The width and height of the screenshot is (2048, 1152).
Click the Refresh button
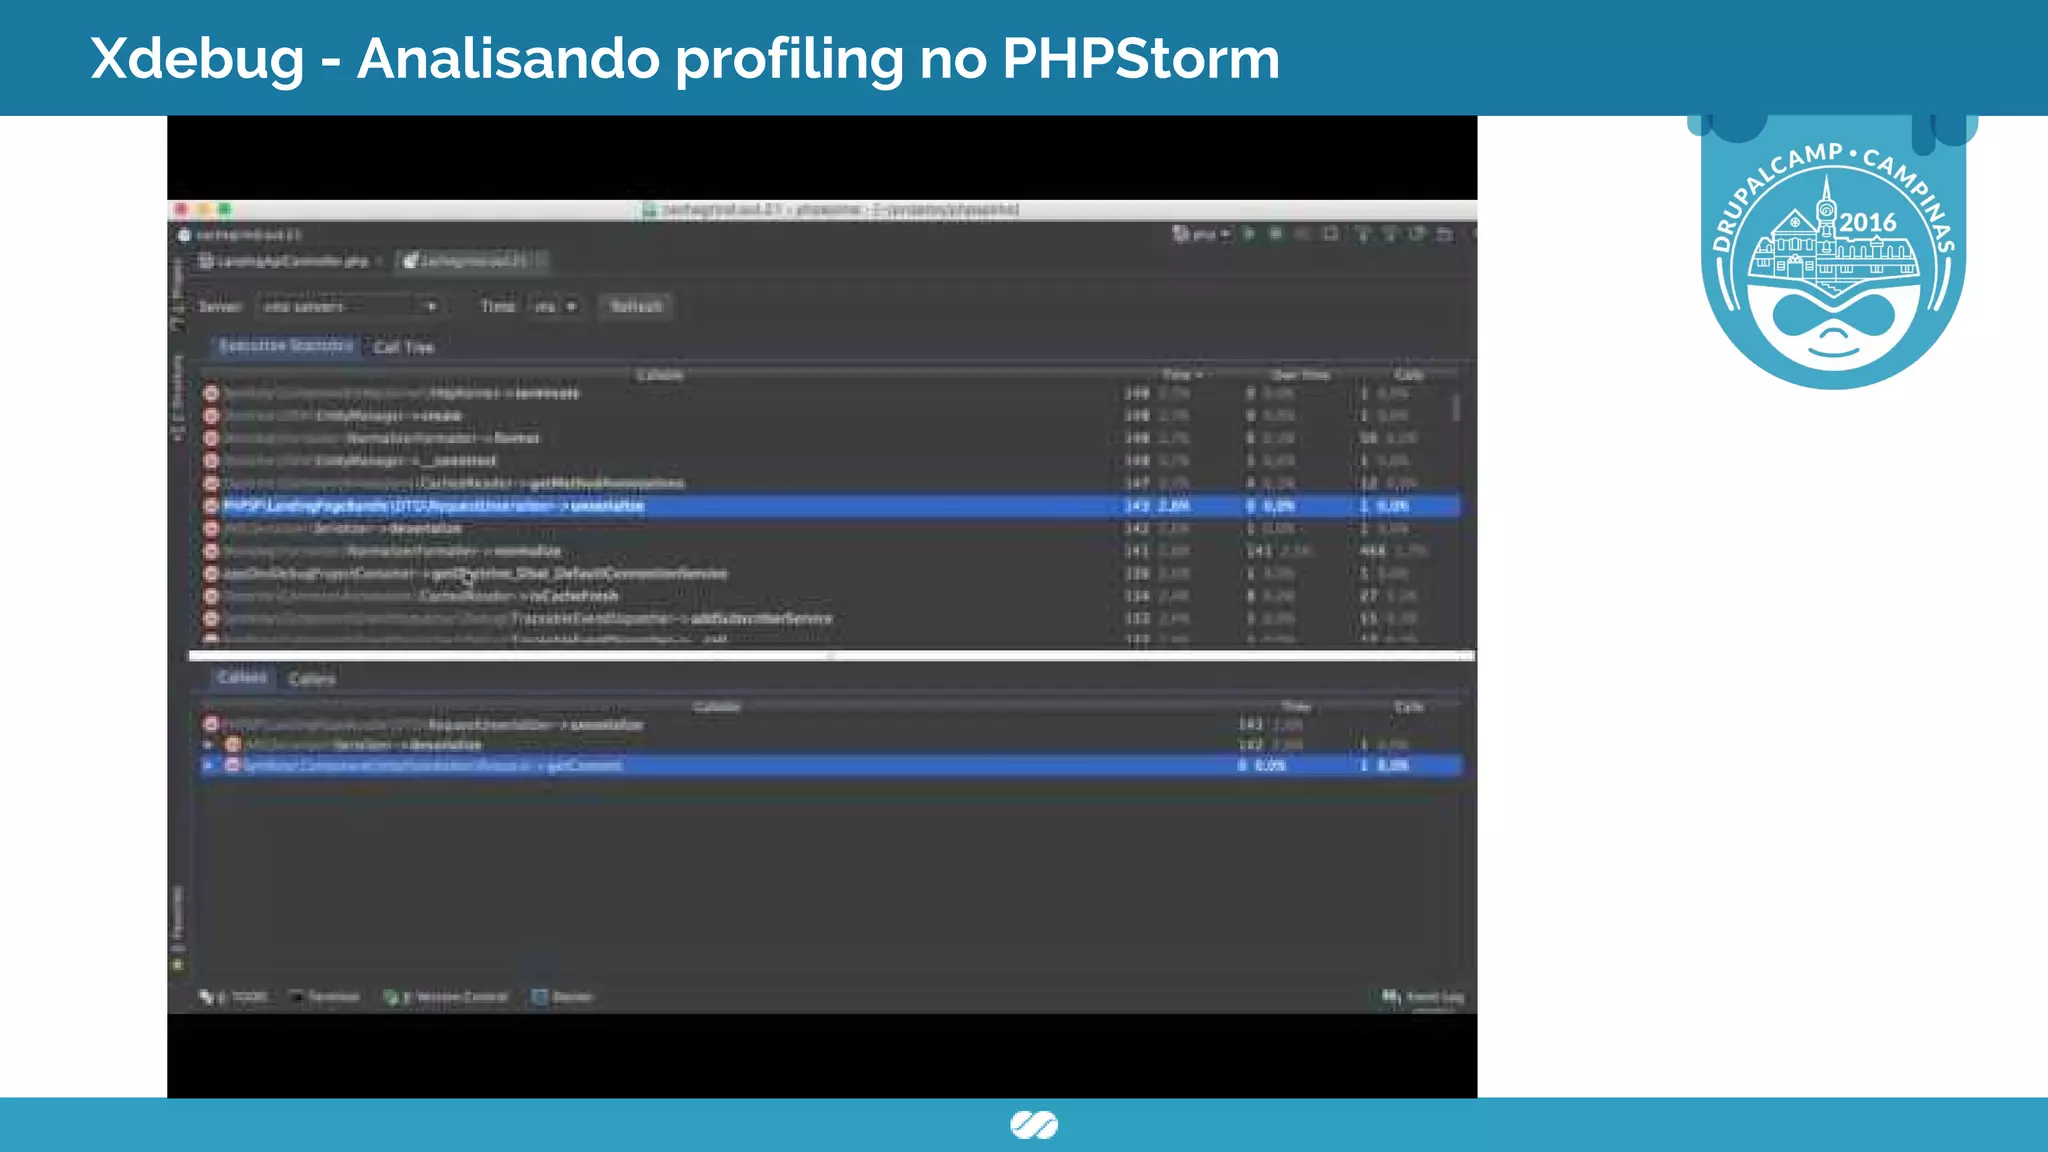(x=636, y=306)
